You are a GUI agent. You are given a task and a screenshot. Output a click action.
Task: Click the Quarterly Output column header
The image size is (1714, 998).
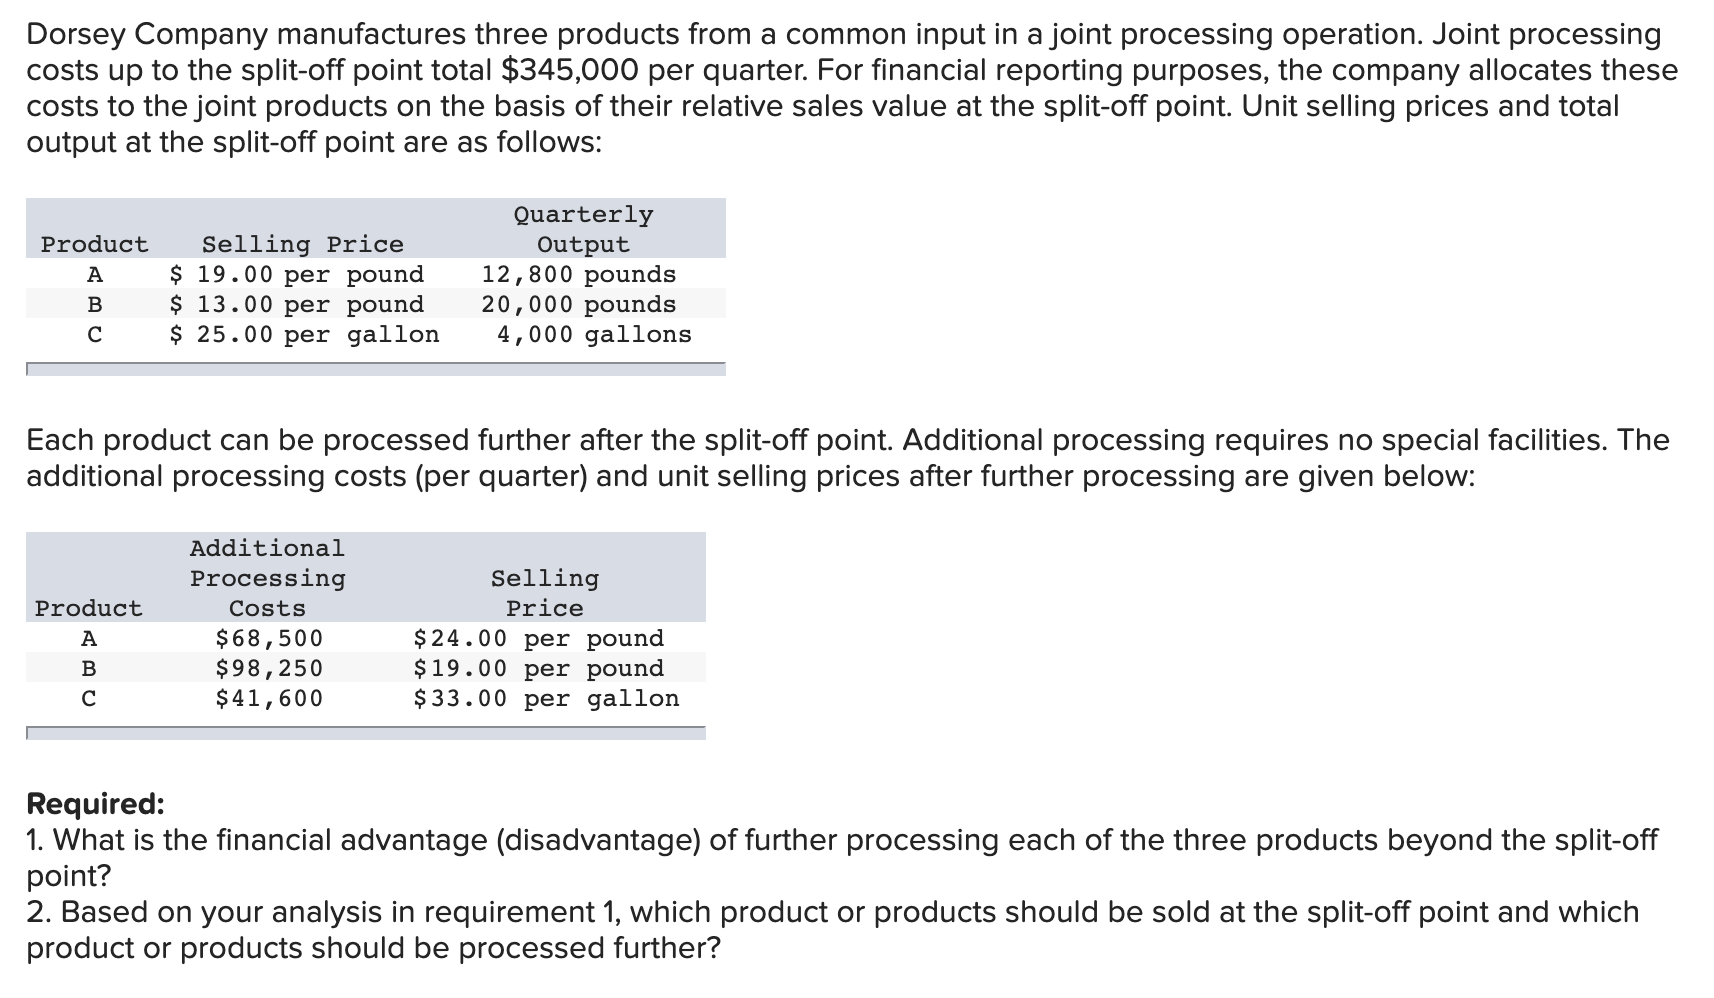click(x=583, y=229)
